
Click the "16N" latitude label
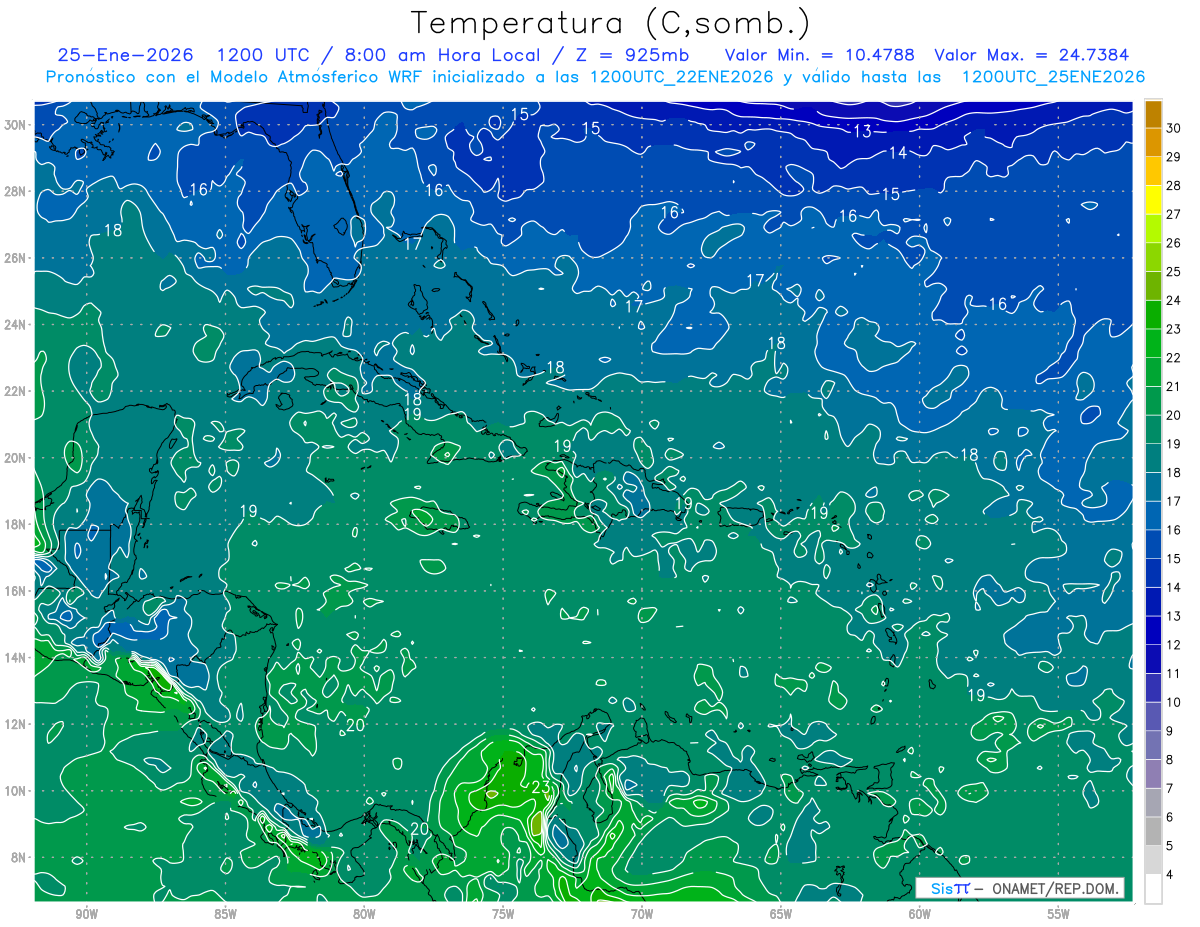click(x=17, y=591)
